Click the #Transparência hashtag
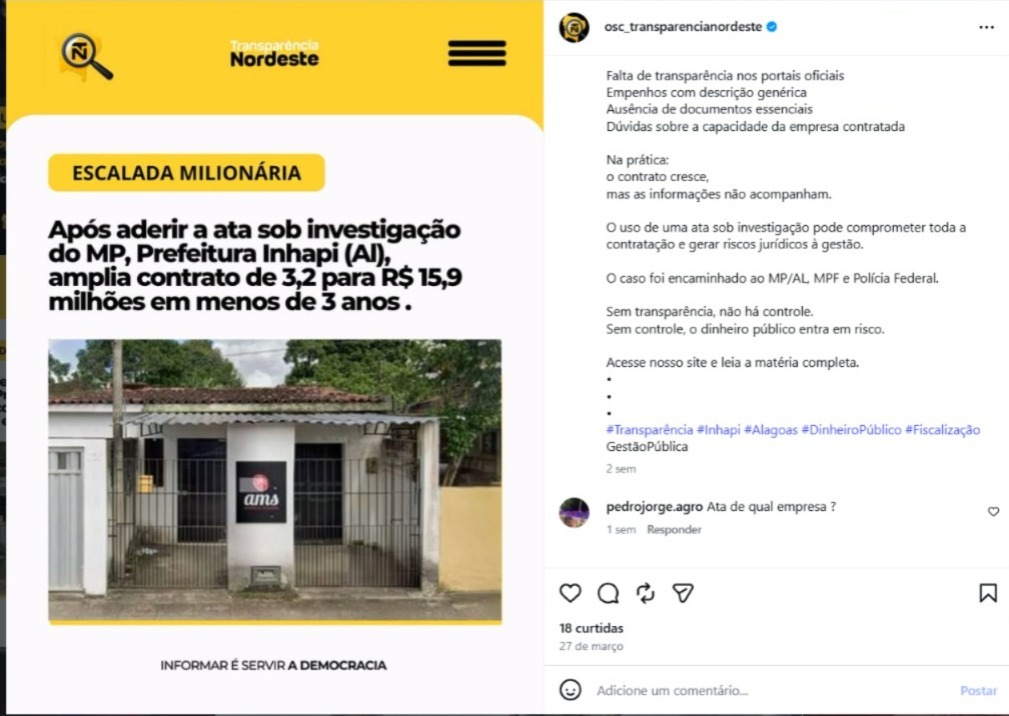 pyautogui.click(x=649, y=430)
